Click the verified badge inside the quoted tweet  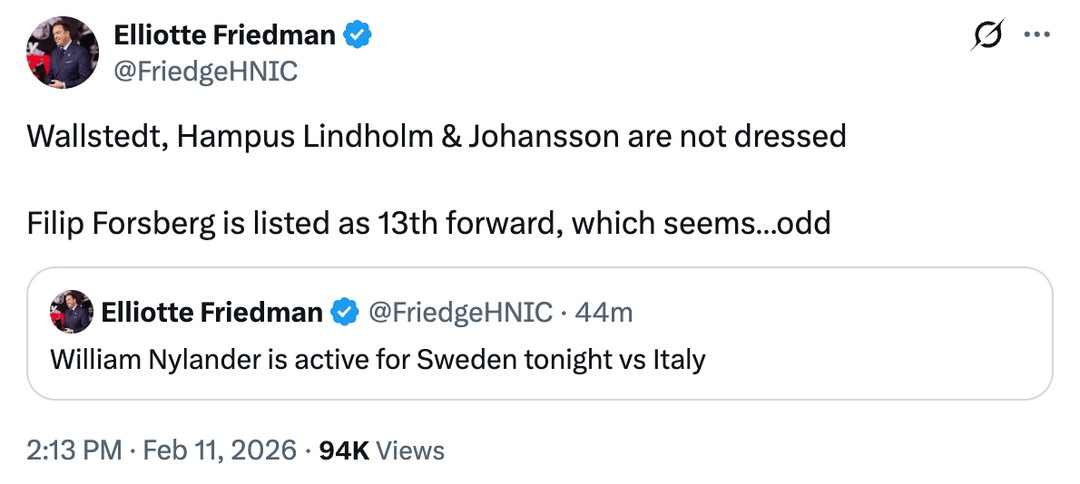(345, 313)
